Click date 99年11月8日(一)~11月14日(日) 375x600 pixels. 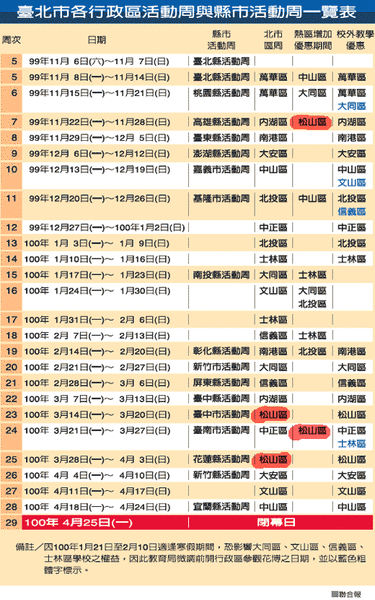(x=99, y=77)
